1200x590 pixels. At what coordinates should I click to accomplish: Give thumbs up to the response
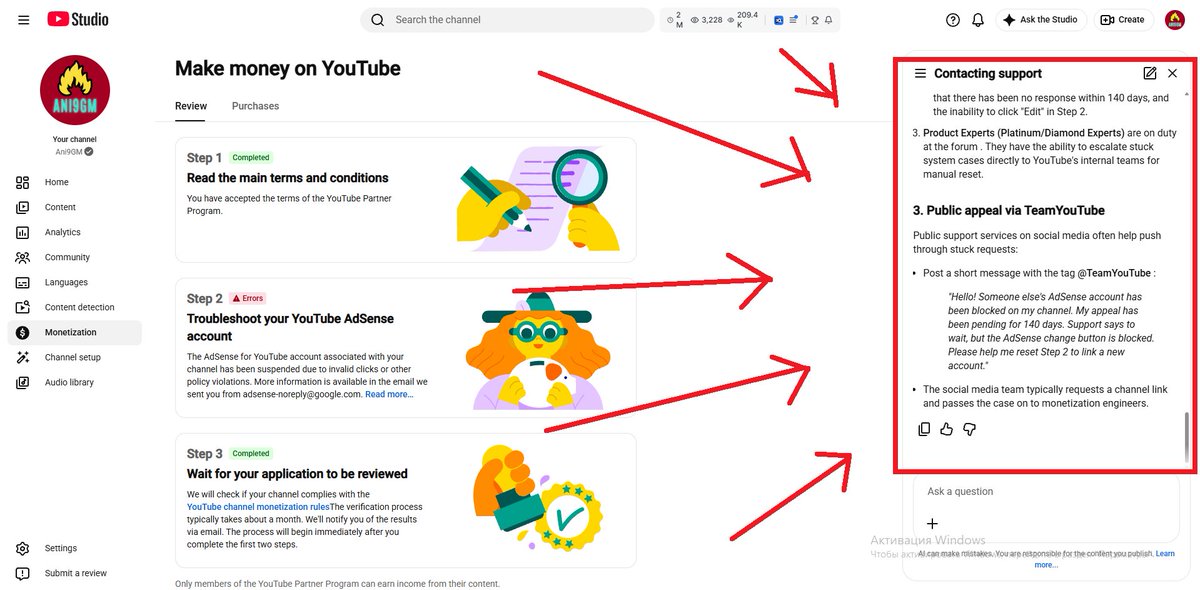click(x=946, y=429)
